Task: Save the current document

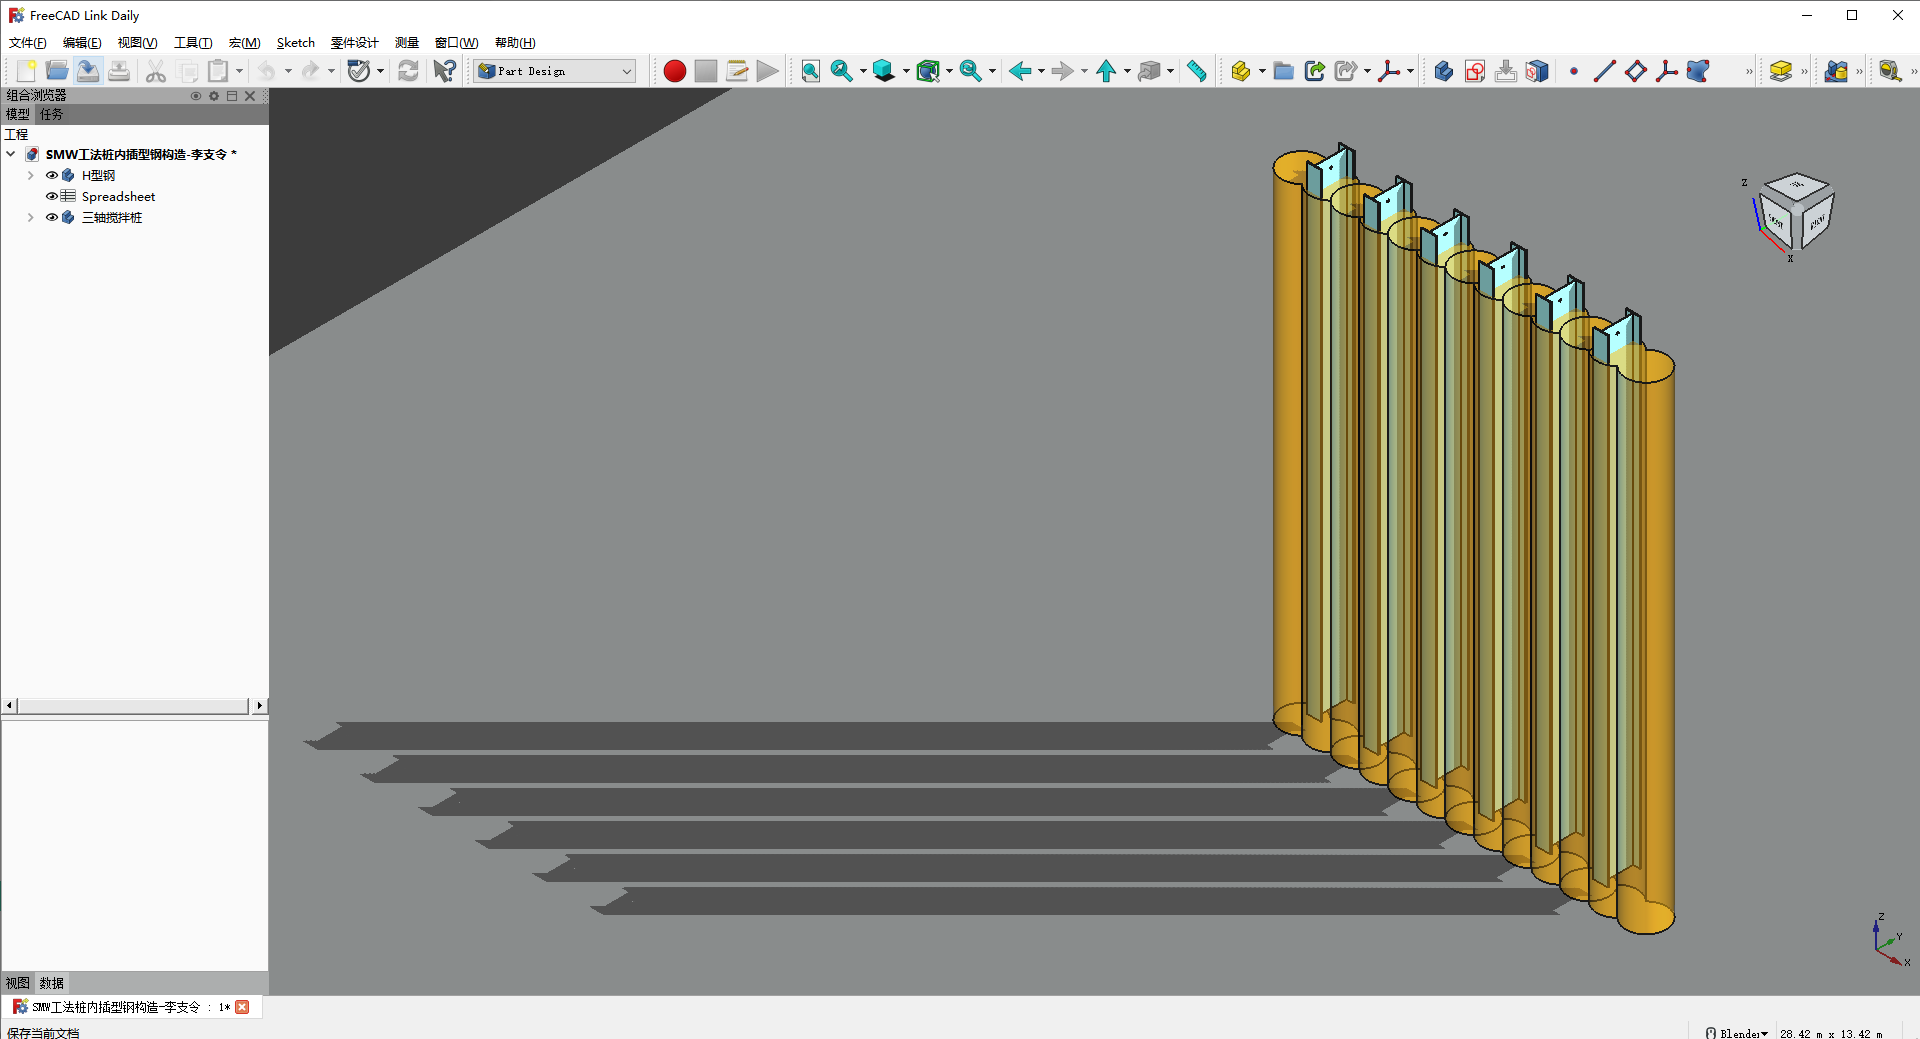Action: click(88, 71)
